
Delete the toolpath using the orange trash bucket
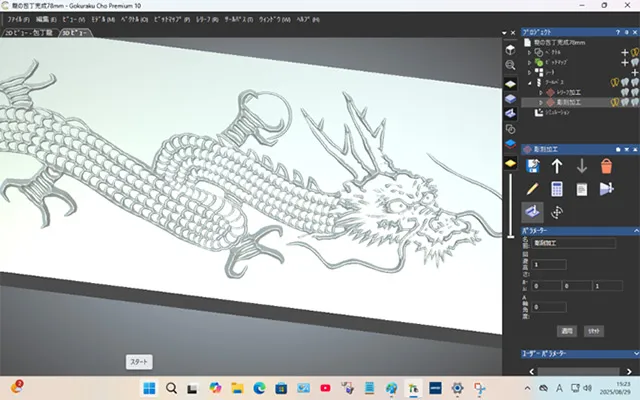click(606, 165)
